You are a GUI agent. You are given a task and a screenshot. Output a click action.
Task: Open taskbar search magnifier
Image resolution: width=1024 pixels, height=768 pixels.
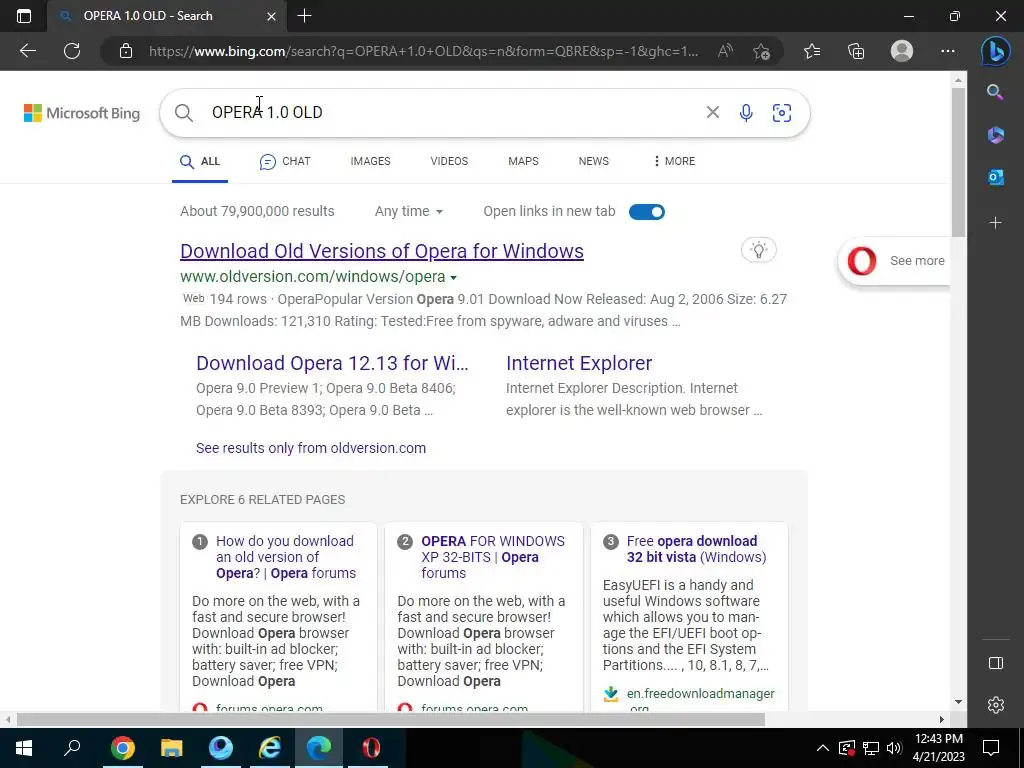[72, 748]
